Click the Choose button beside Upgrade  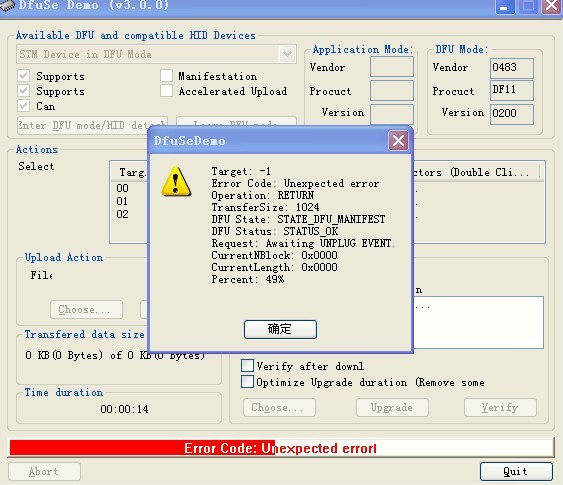(279, 407)
